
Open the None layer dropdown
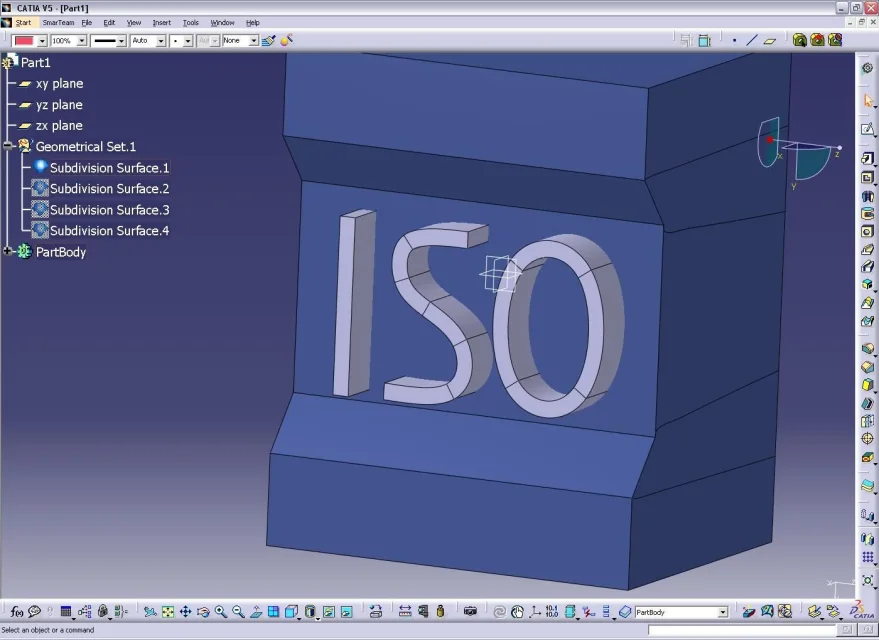(x=253, y=41)
